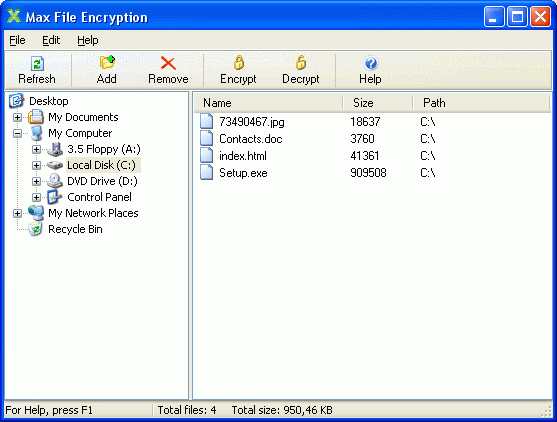Screen dimensions: 557x422
Task: Close the Max File Encryption window
Action: 540,17
